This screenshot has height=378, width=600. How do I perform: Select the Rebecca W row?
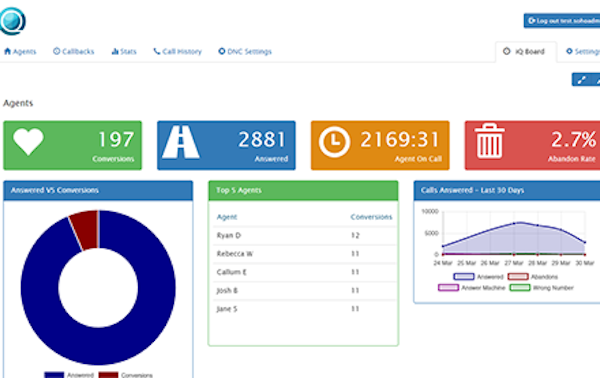(305, 254)
